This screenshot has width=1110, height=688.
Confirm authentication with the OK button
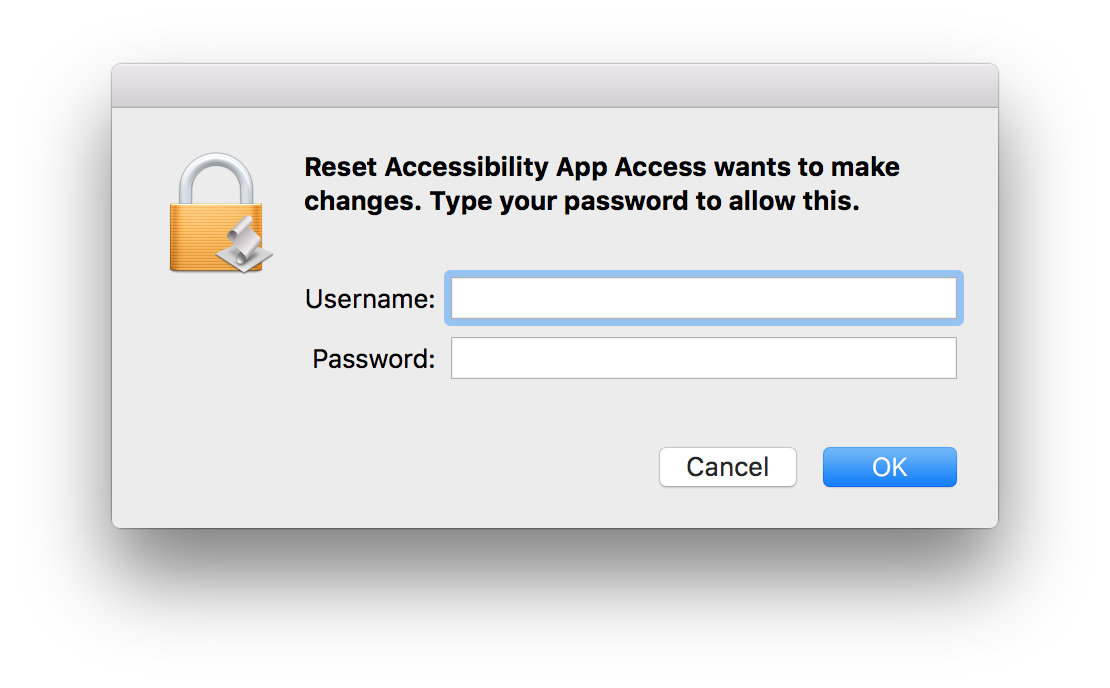889,467
